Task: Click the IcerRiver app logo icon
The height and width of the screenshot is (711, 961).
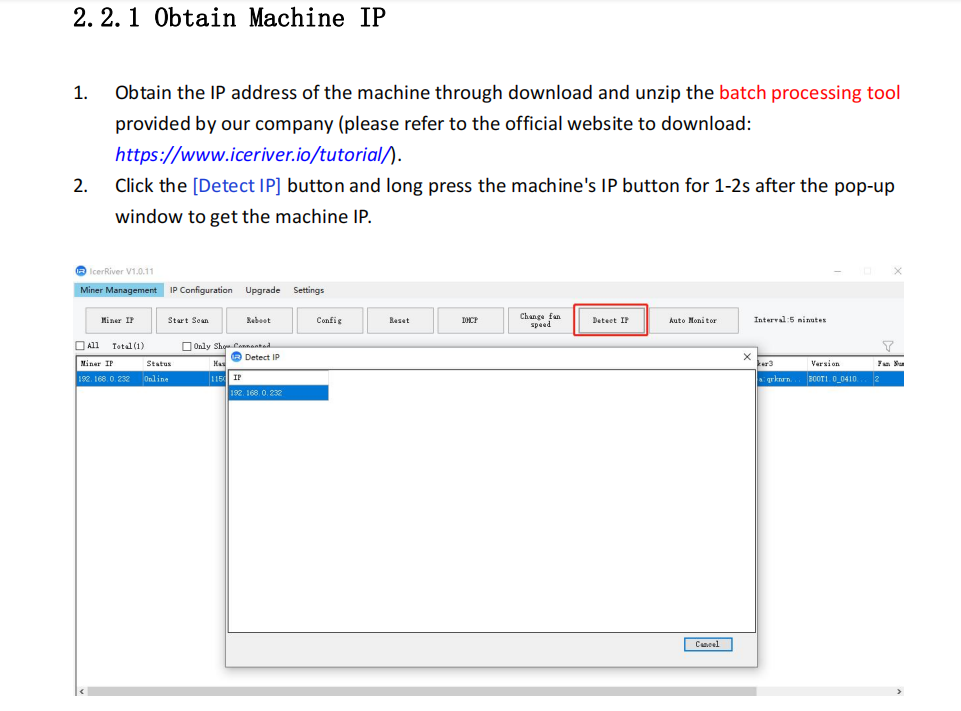Action: 81,271
